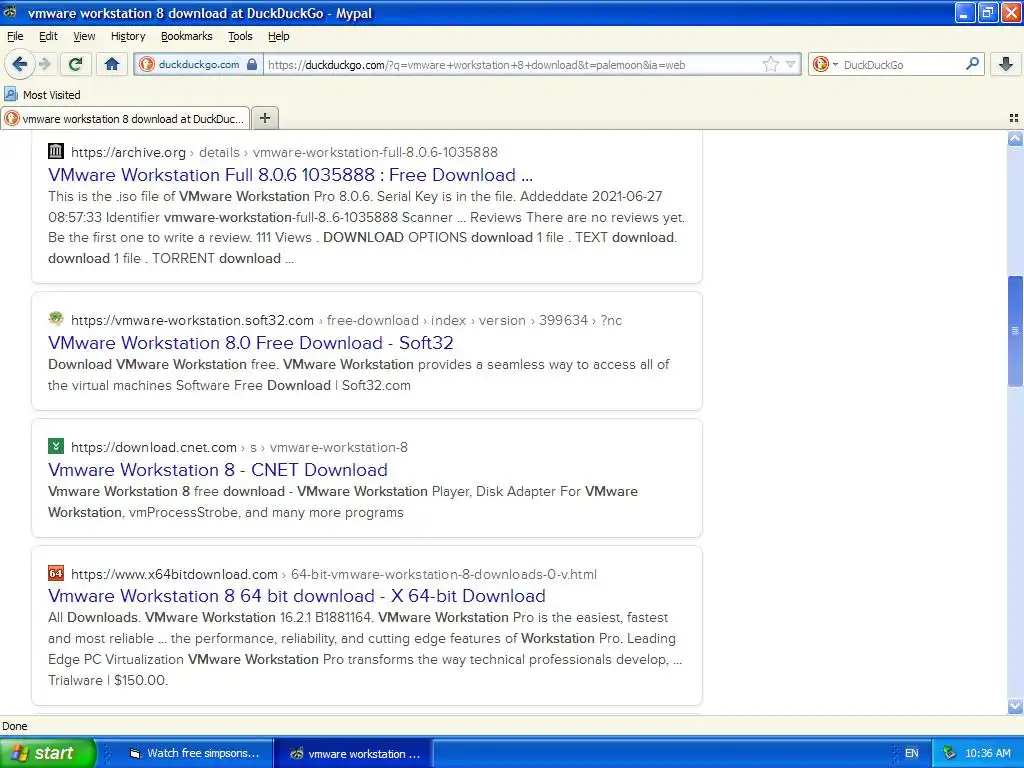Click the archive.org favicon icon
The image size is (1024, 768).
pyautogui.click(x=56, y=152)
